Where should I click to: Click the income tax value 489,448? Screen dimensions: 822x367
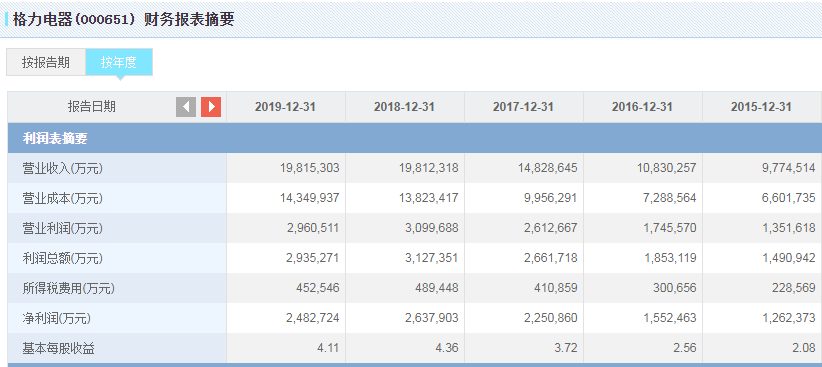437,288
